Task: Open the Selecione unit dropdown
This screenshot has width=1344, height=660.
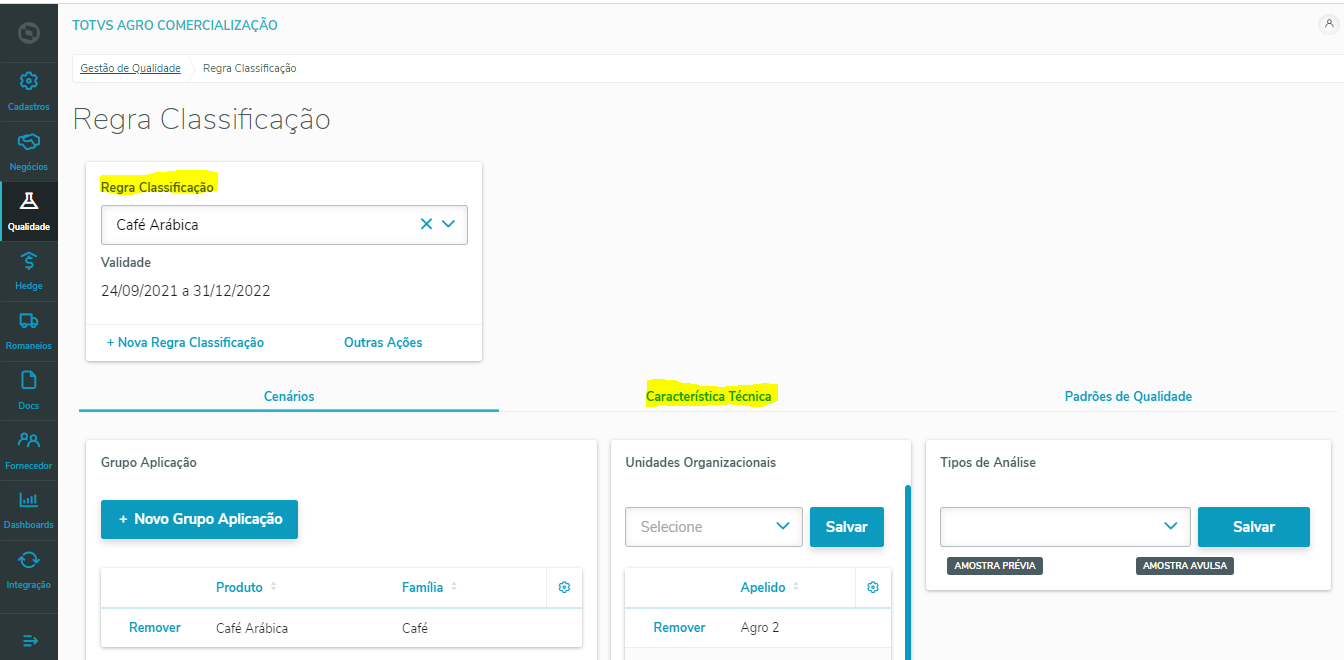Action: click(714, 527)
